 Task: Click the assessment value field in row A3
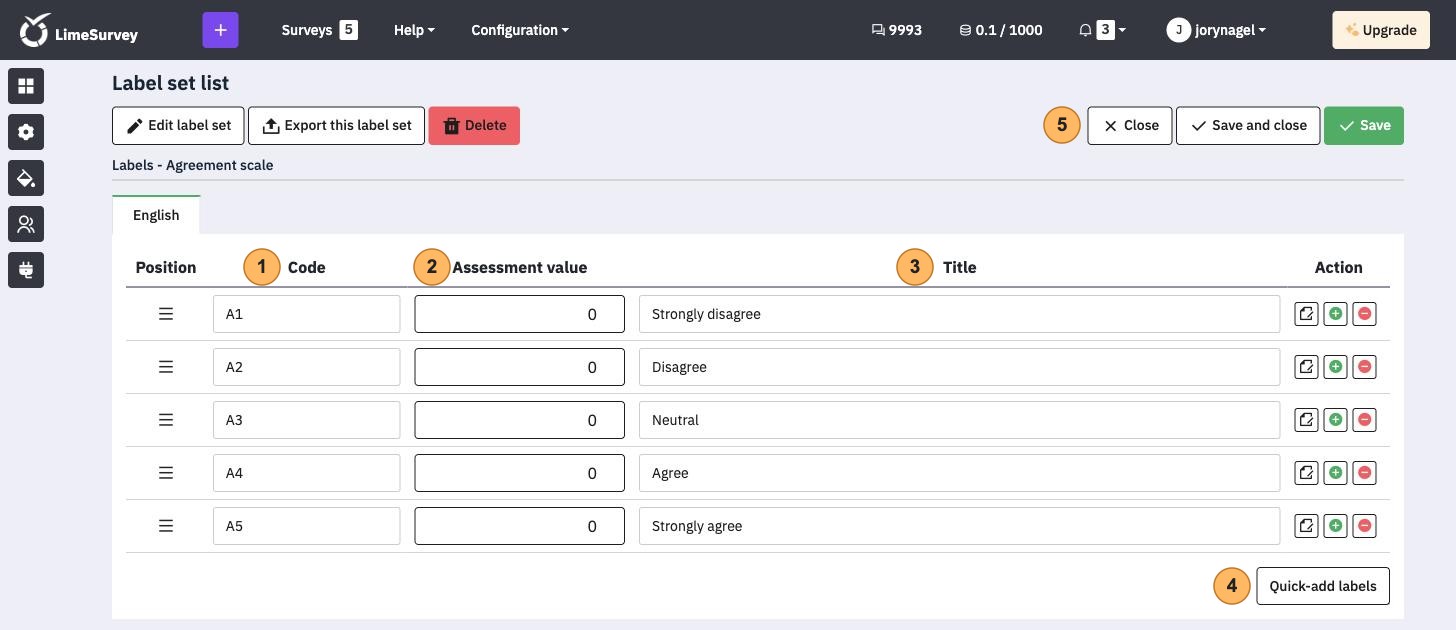[x=520, y=420]
